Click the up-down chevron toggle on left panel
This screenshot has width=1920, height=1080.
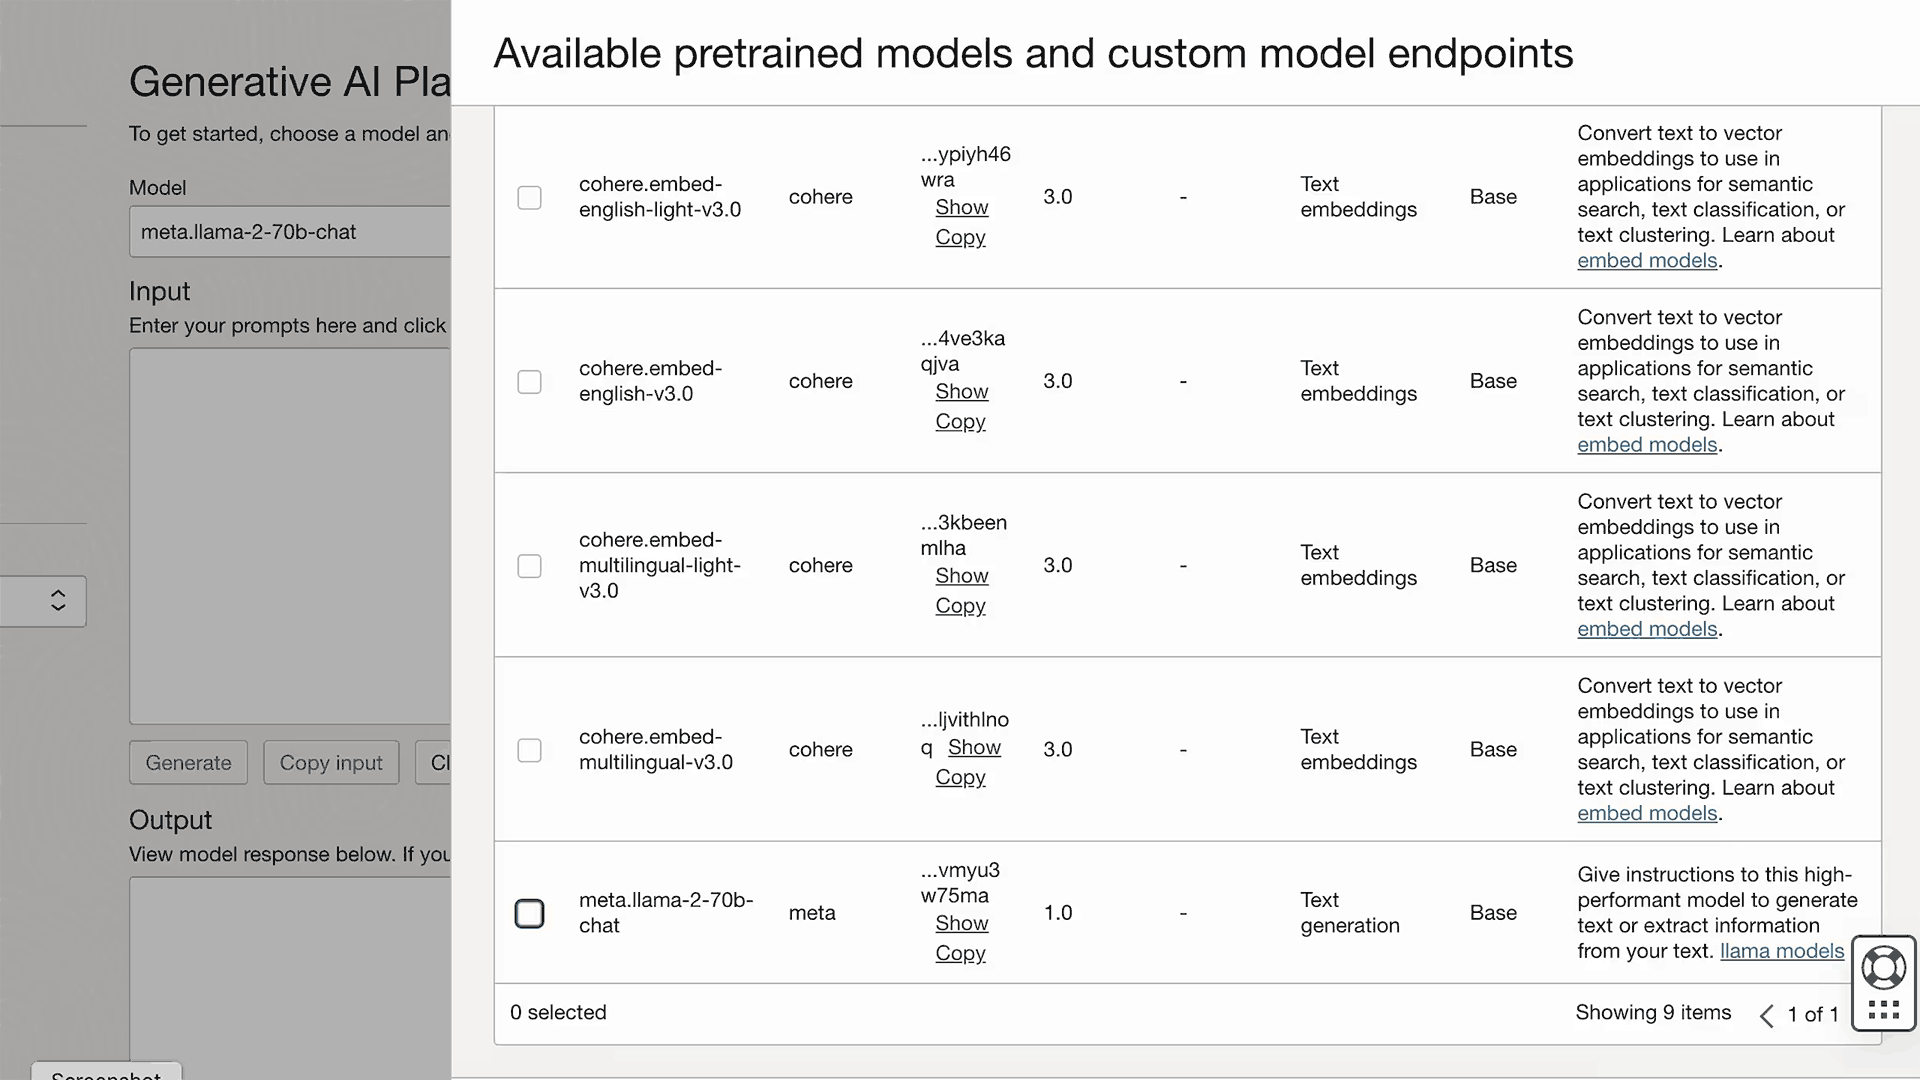tap(57, 601)
